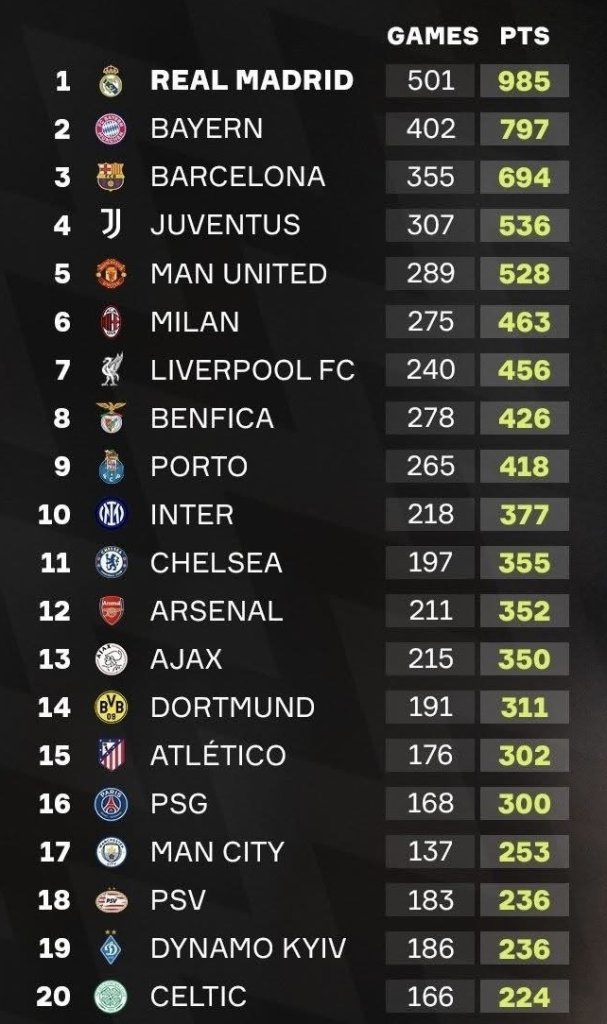Click the Real Madrid club crest
This screenshot has width=607, height=1024.
coord(111,81)
